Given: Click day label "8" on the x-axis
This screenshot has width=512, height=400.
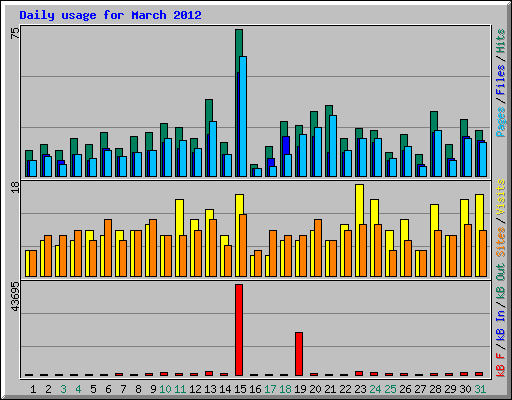Looking at the screenshot, I should (x=138, y=389).
